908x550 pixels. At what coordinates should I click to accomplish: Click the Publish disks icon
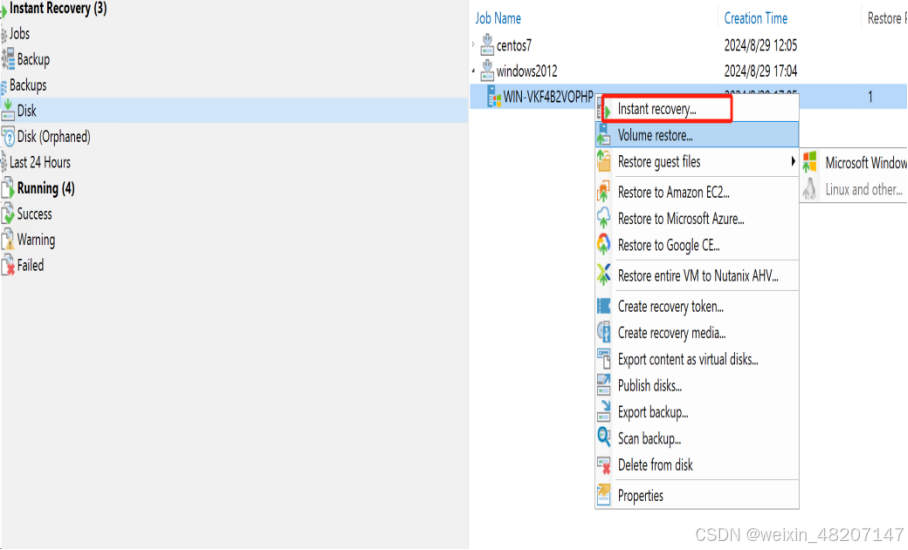[603, 385]
